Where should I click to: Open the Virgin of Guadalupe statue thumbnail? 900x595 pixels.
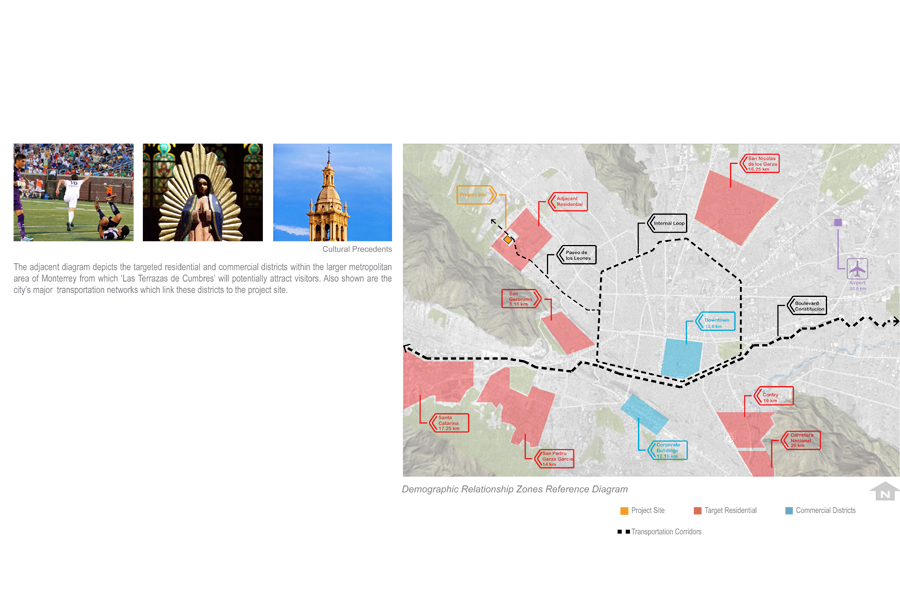[x=203, y=192]
